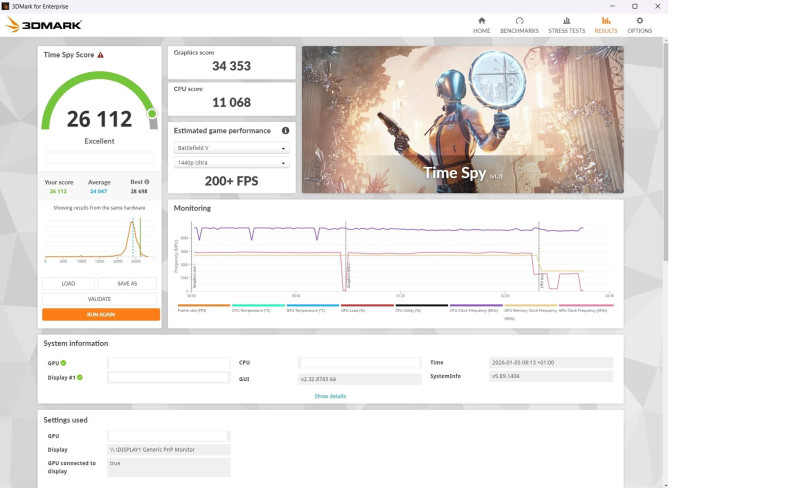Click the Graphics score value 34 353
The image size is (800, 488).
[232, 66]
